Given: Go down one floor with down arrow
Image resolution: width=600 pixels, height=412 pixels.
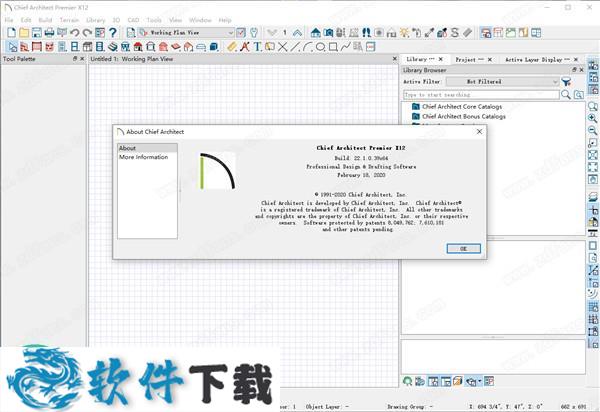Looking at the screenshot, I should (272, 33).
